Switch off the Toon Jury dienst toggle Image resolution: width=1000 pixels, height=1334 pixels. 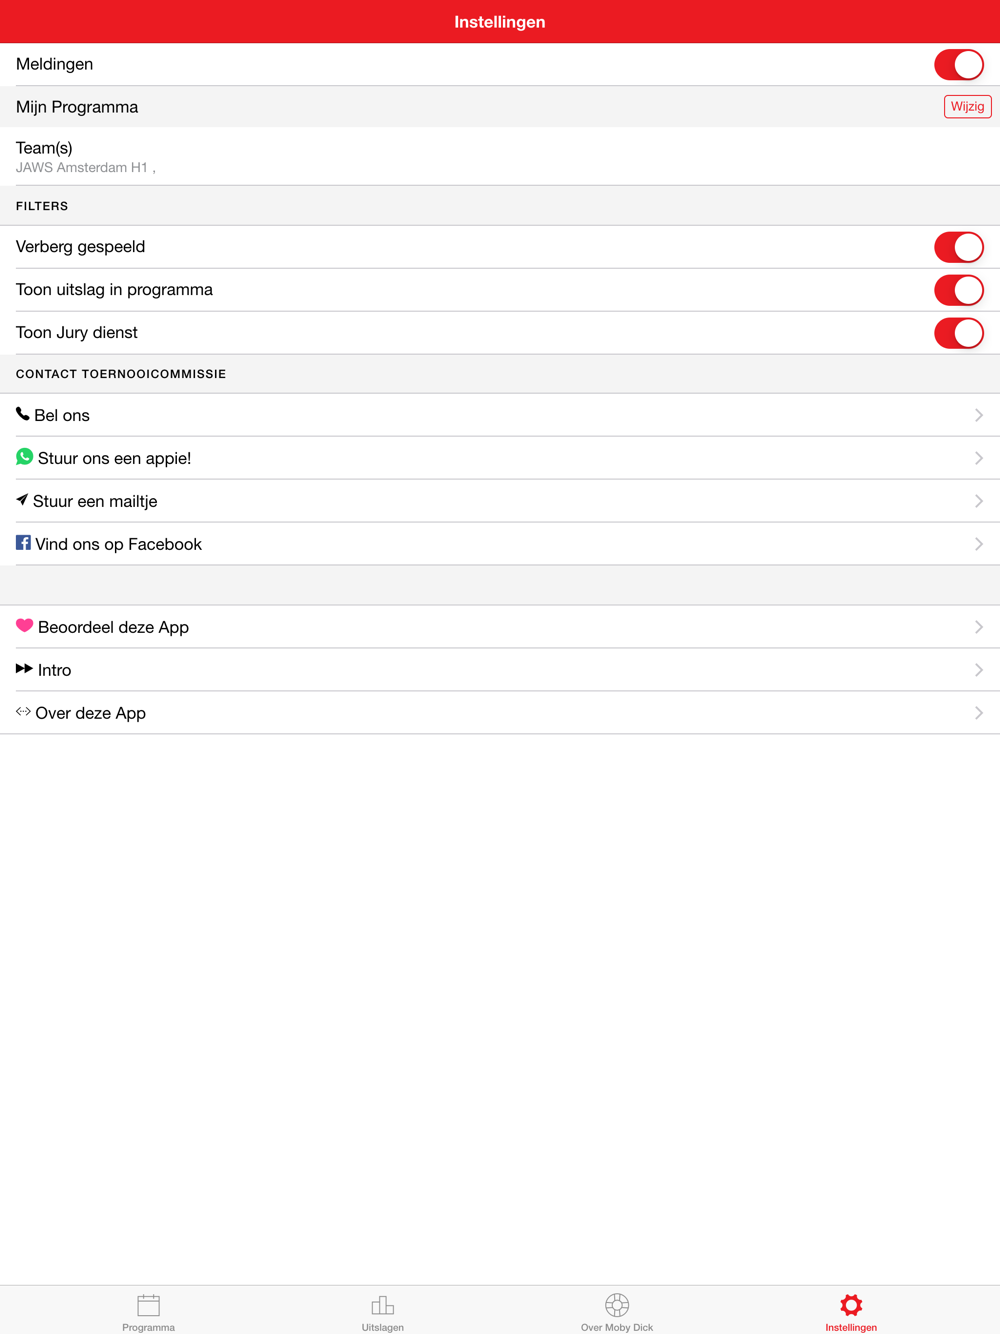959,333
